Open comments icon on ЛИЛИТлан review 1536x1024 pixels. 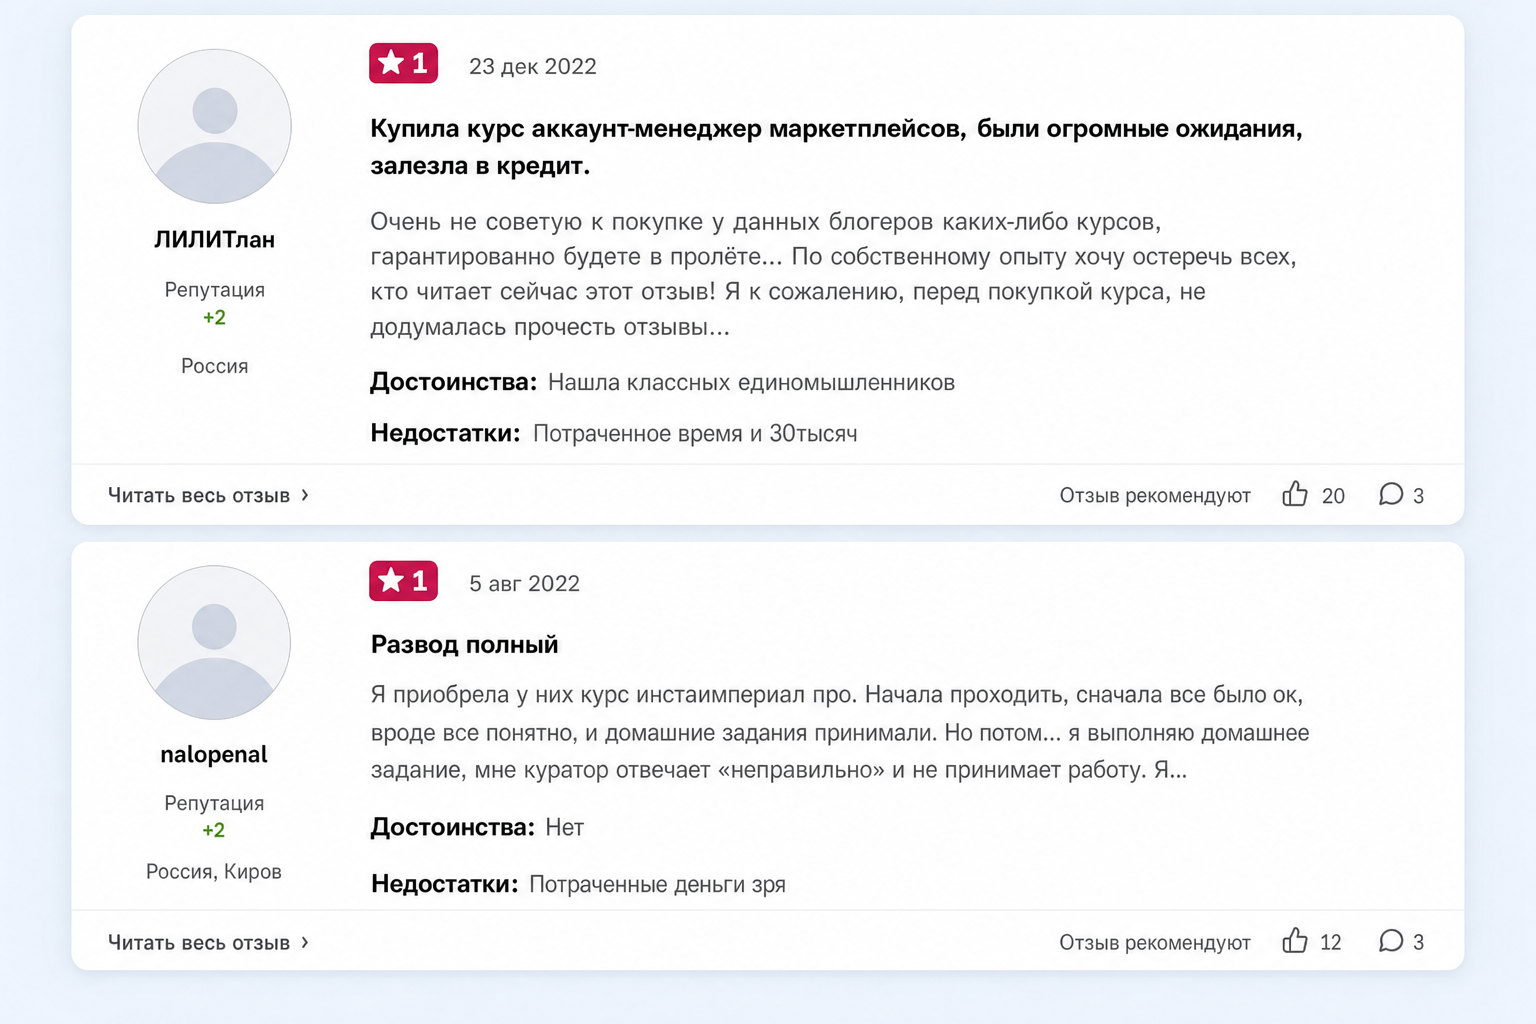point(1390,494)
